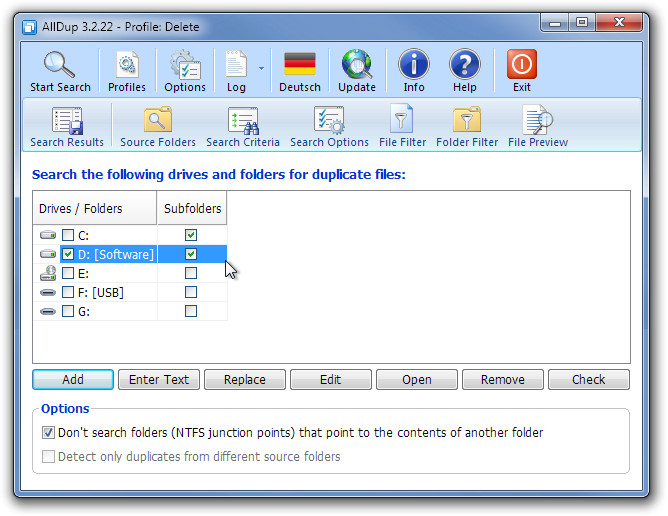This screenshot has width=668, height=516.
Task: Open the Options gear-and-checklist icon
Action: [185, 65]
